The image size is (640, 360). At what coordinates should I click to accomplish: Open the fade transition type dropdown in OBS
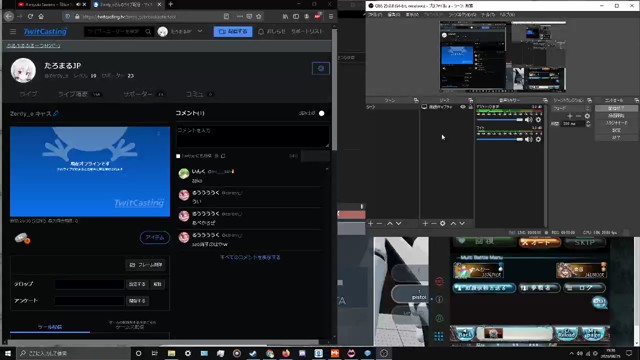[571, 109]
